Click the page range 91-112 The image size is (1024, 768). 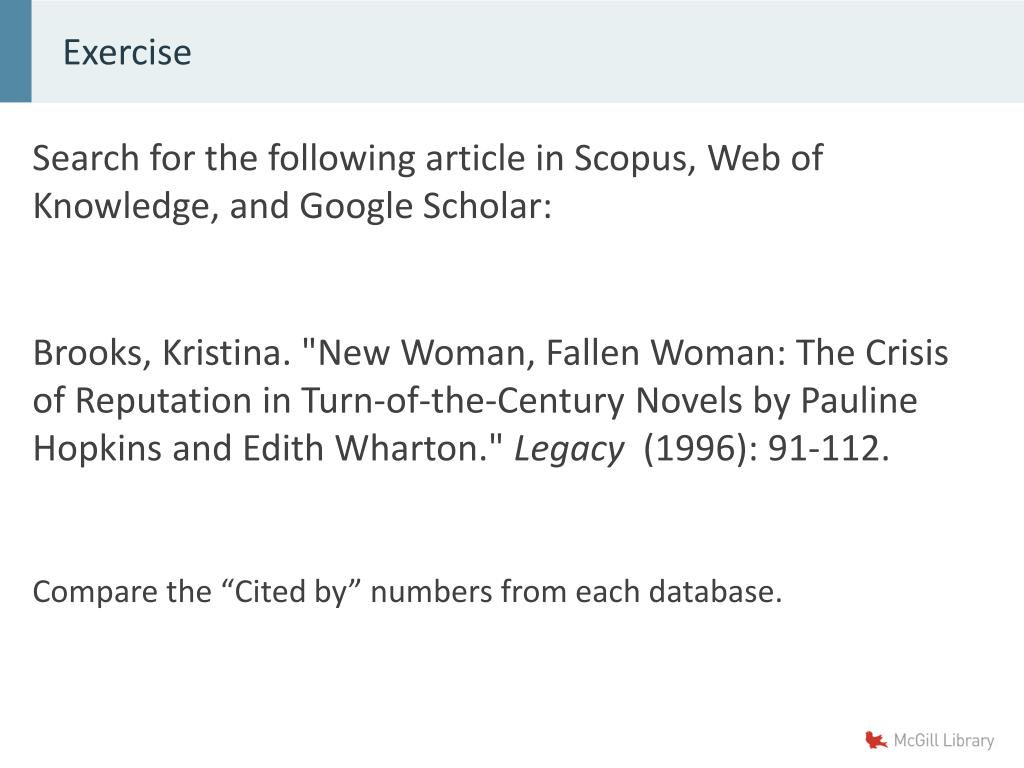(x=824, y=449)
